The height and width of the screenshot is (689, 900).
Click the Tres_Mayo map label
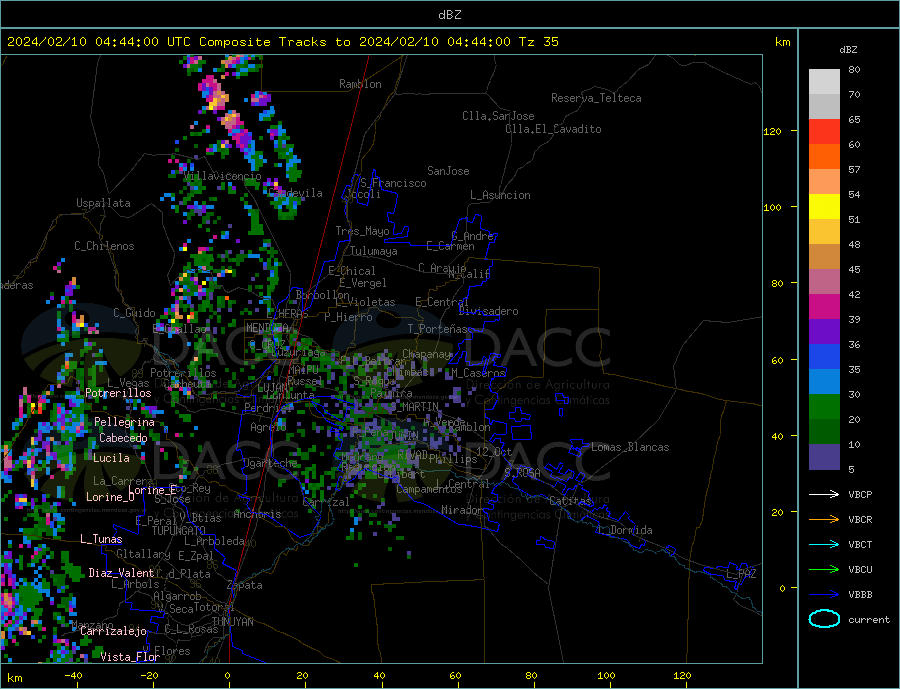click(362, 231)
